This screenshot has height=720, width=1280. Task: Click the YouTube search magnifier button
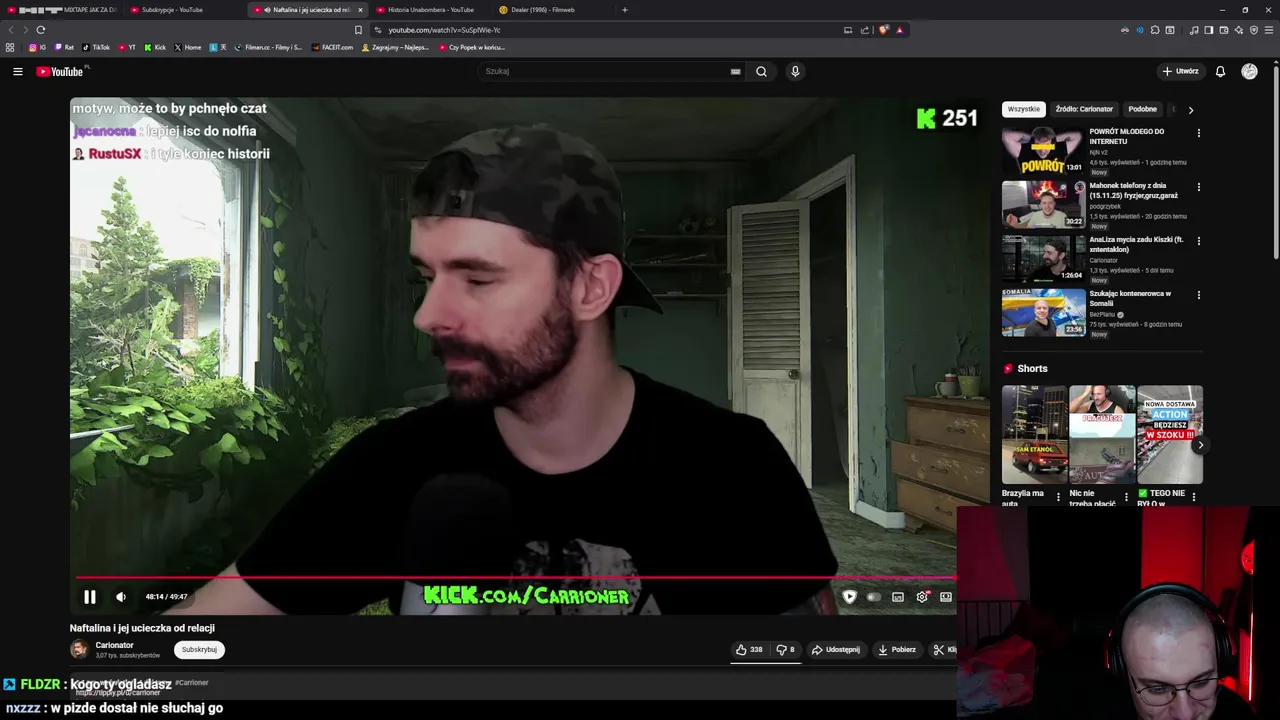pos(761,71)
